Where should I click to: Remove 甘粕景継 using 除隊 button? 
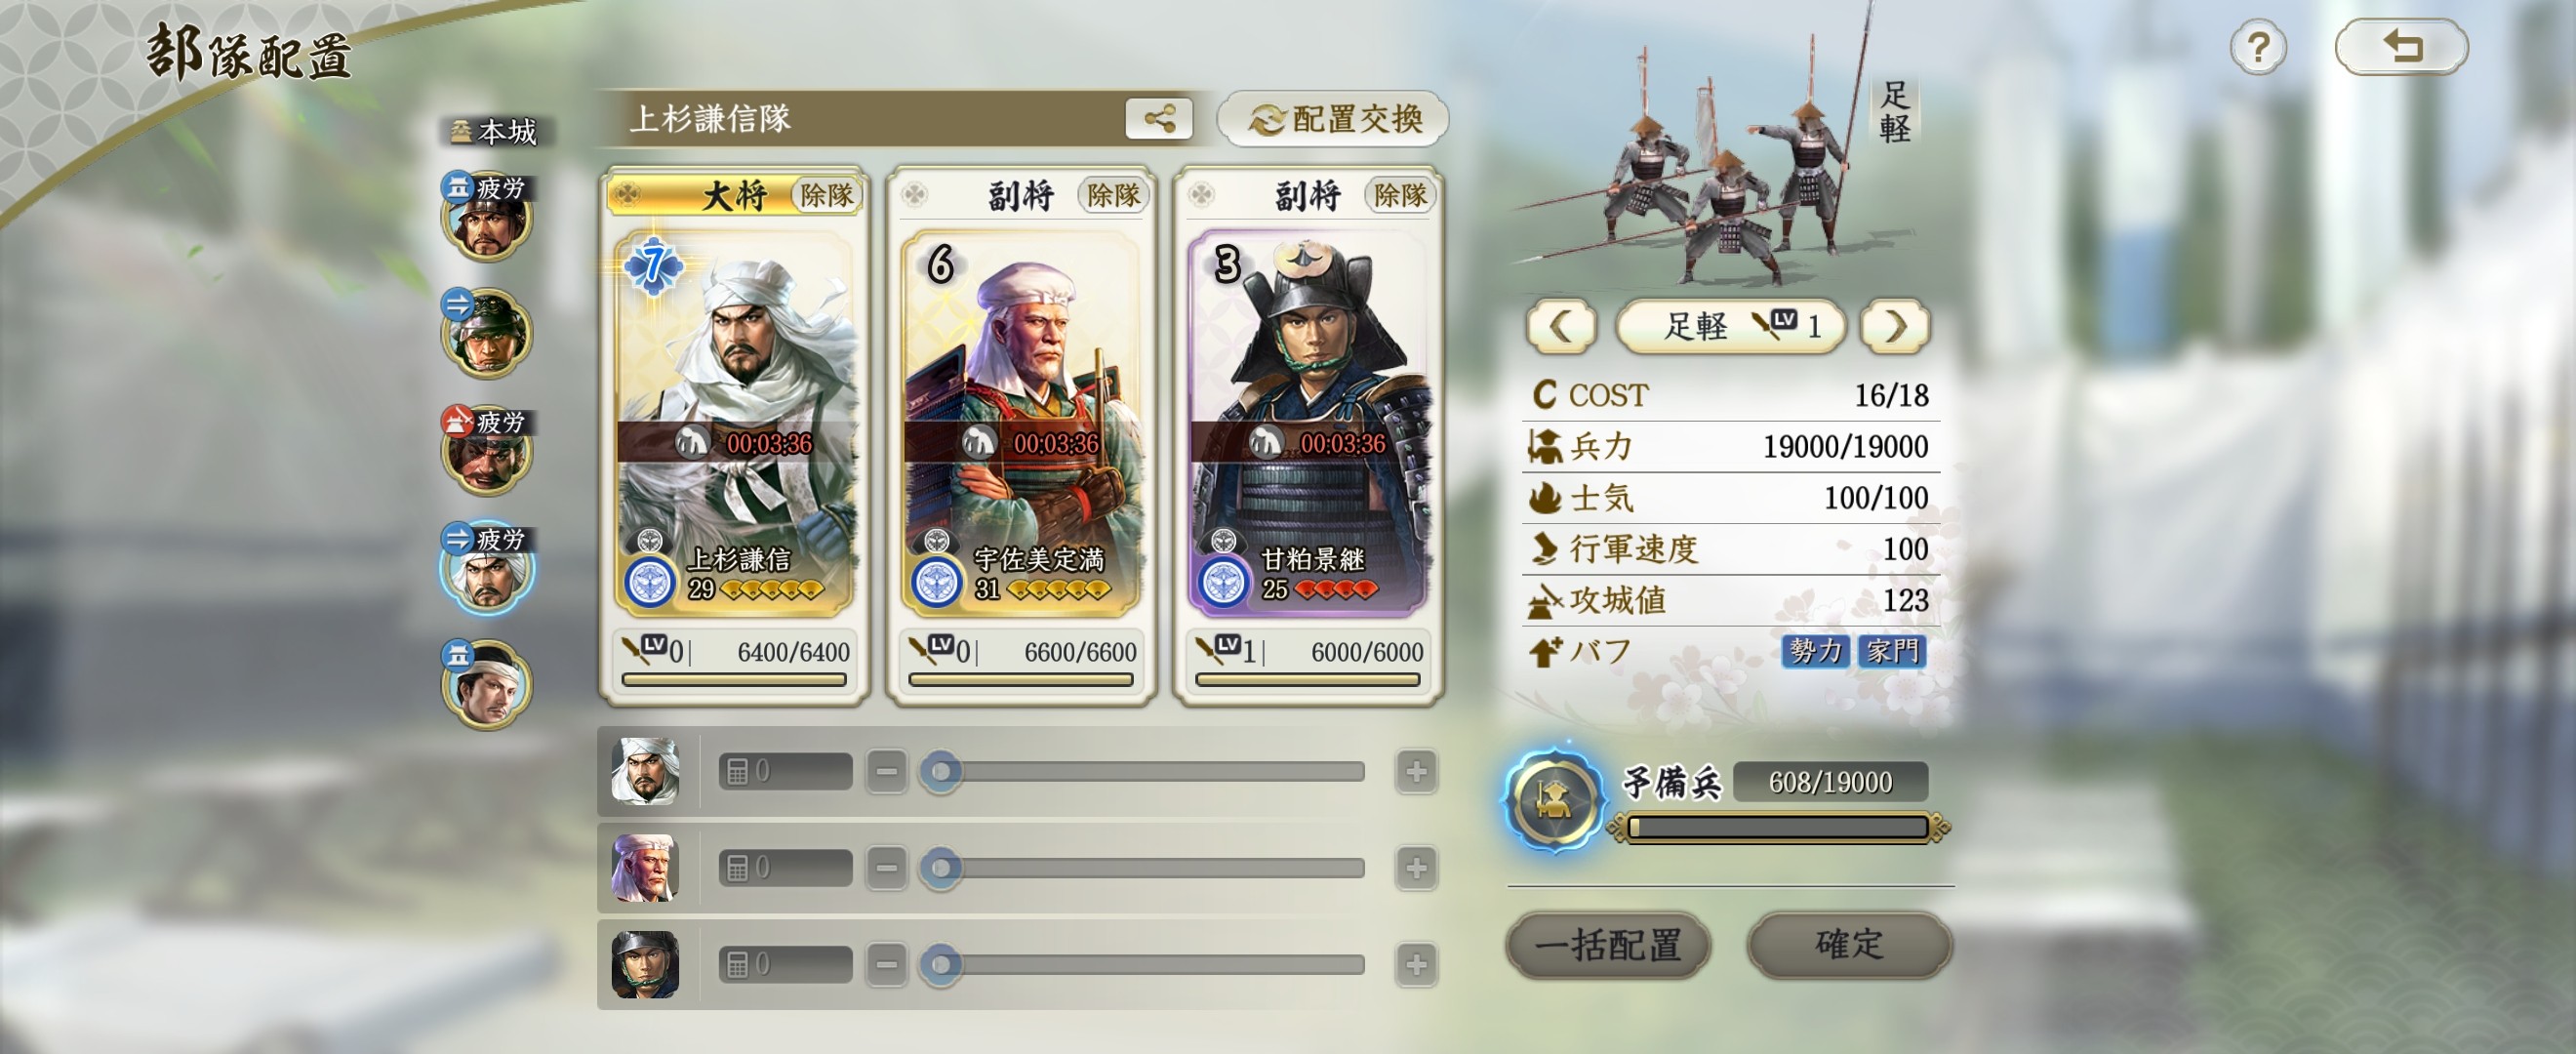[x=1399, y=195]
